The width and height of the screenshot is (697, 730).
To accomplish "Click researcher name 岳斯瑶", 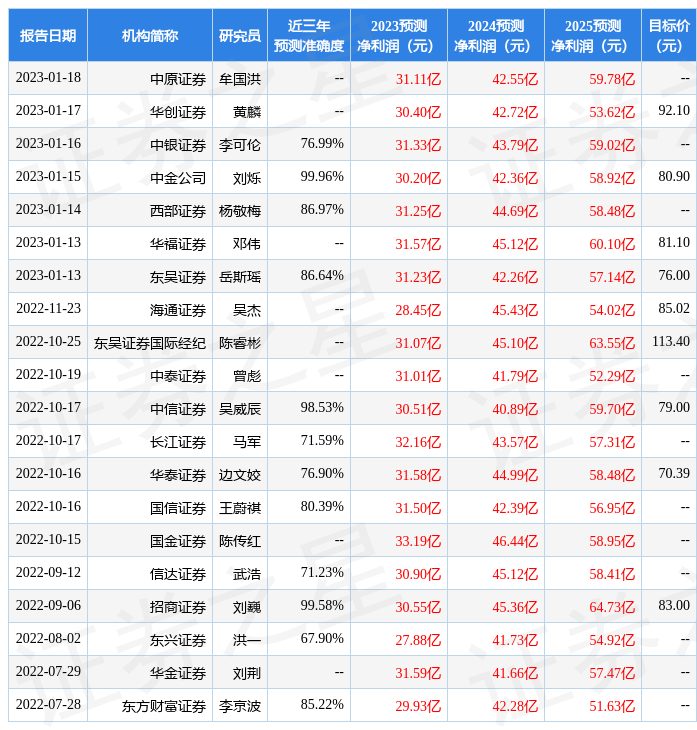I will pyautogui.click(x=240, y=277).
